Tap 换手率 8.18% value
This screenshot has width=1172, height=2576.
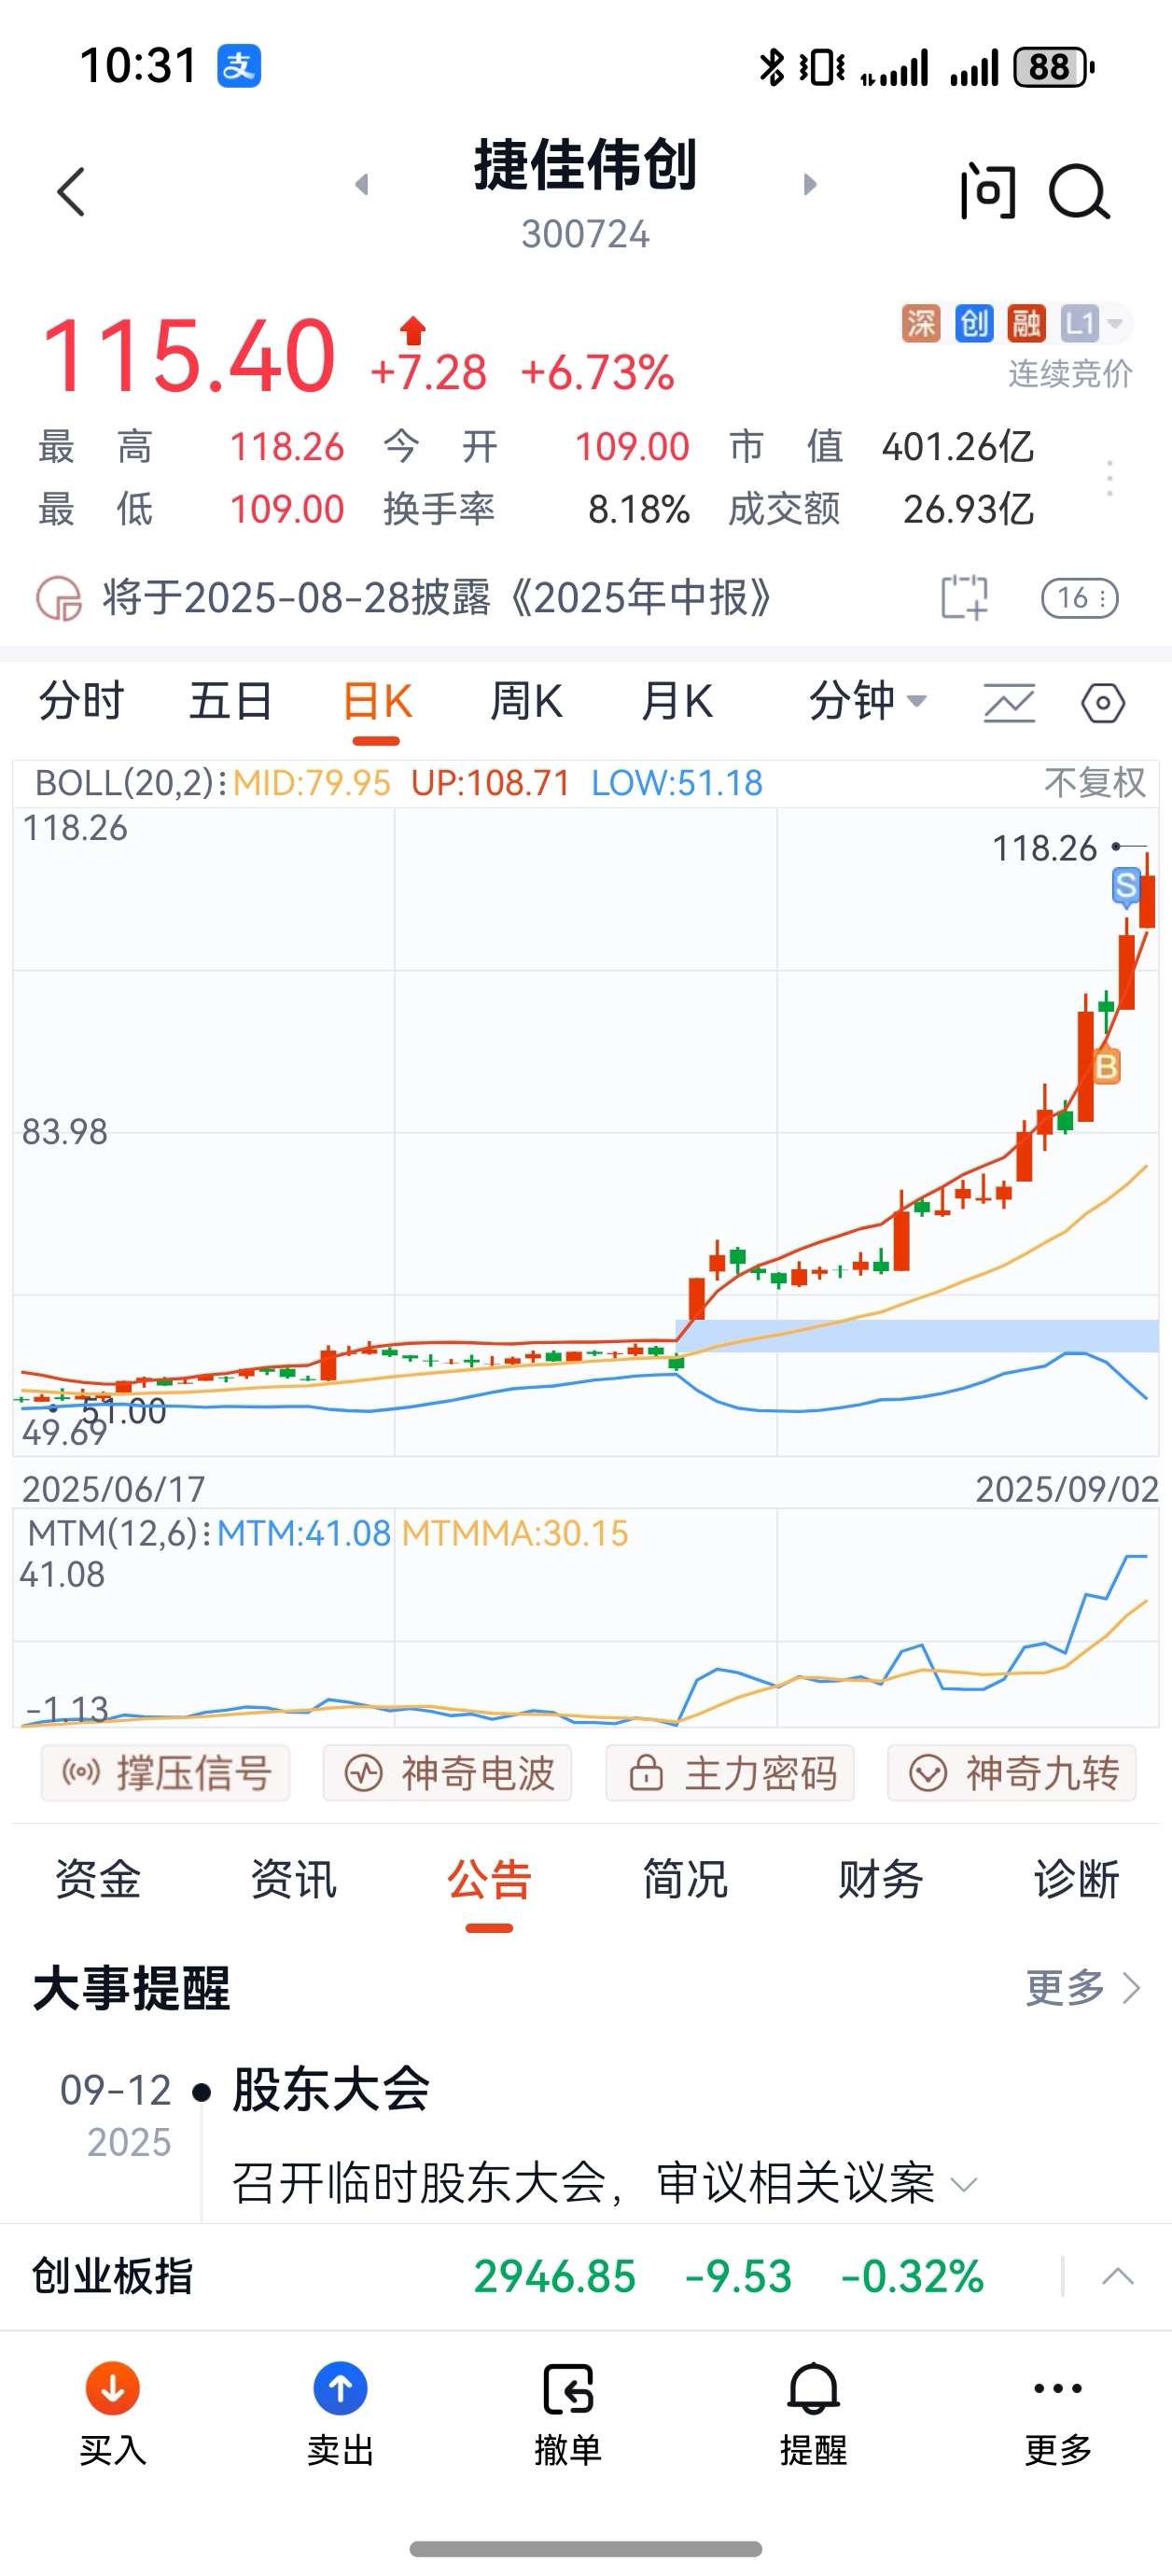tap(639, 509)
